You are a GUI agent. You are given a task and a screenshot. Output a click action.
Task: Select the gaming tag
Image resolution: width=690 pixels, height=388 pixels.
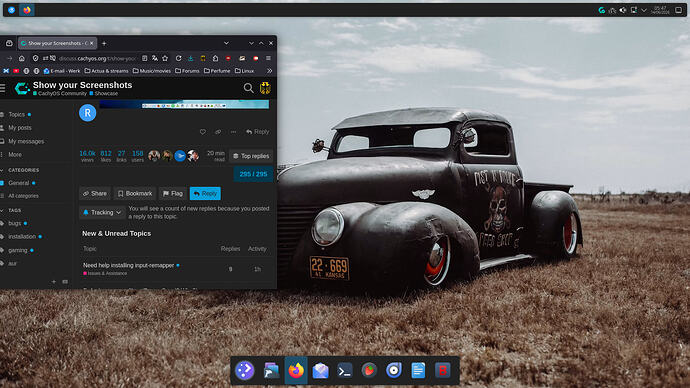[17, 250]
